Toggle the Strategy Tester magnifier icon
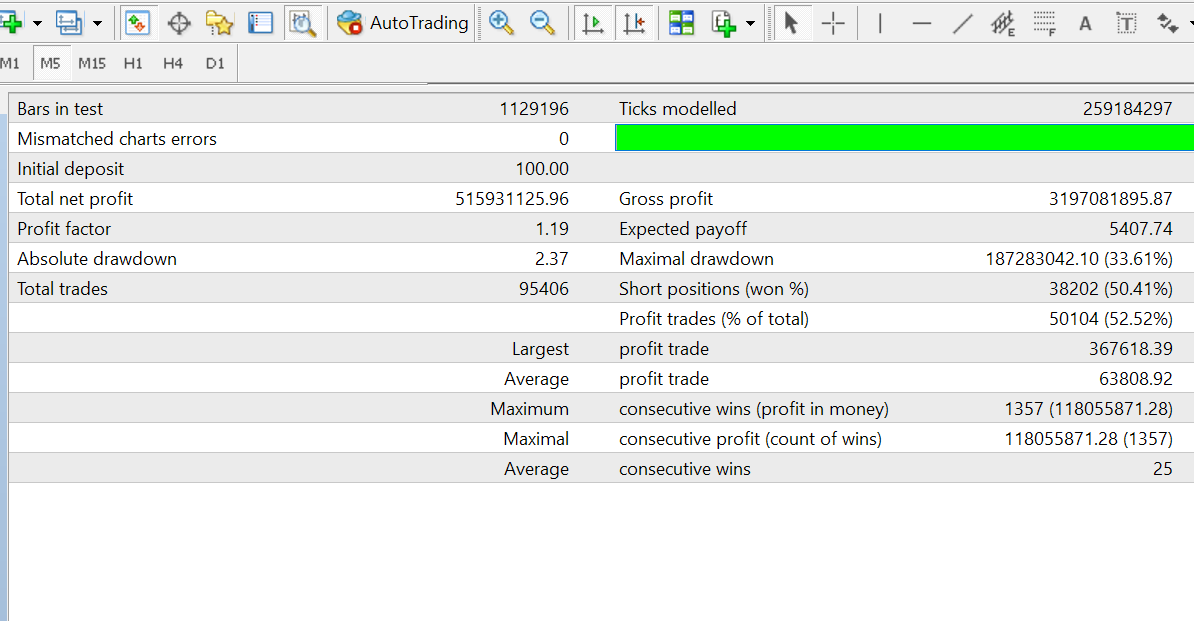This screenshot has width=1194, height=621. 302,23
